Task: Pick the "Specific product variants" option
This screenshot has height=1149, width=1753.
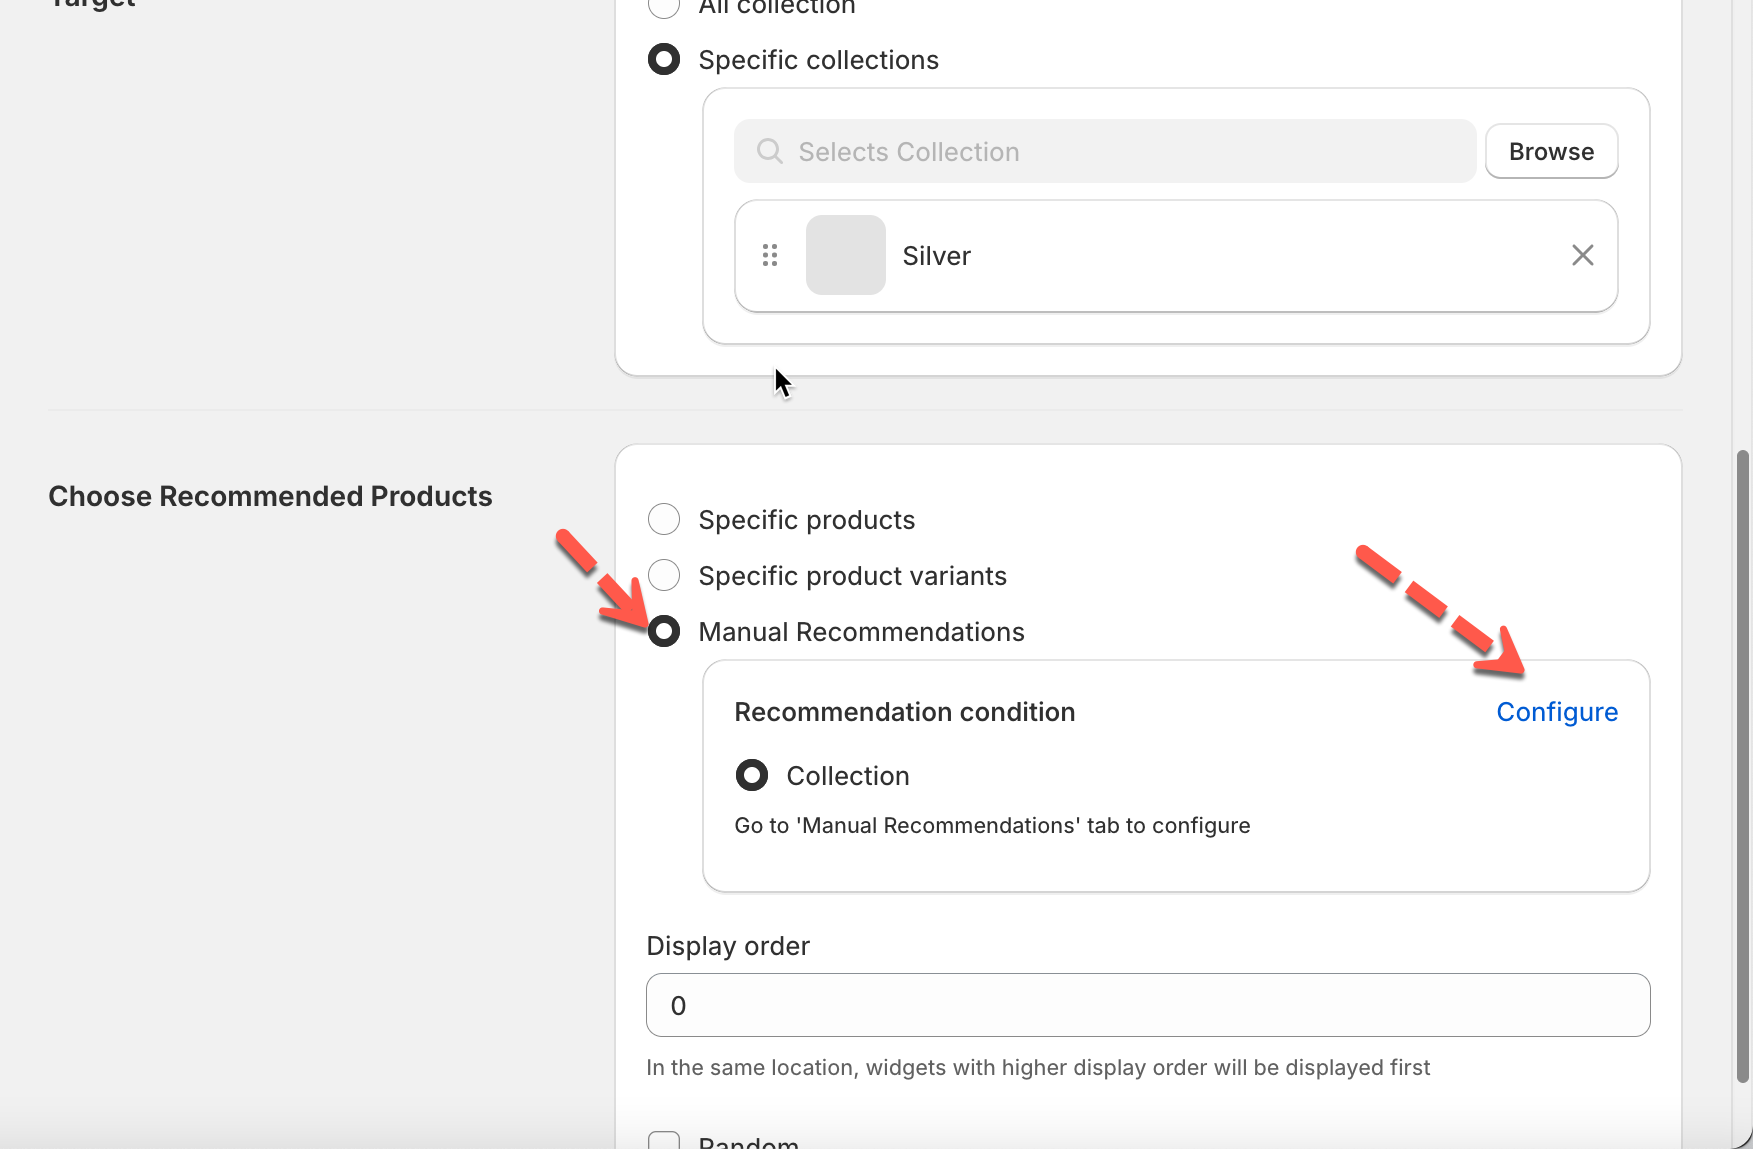Action: (x=664, y=576)
